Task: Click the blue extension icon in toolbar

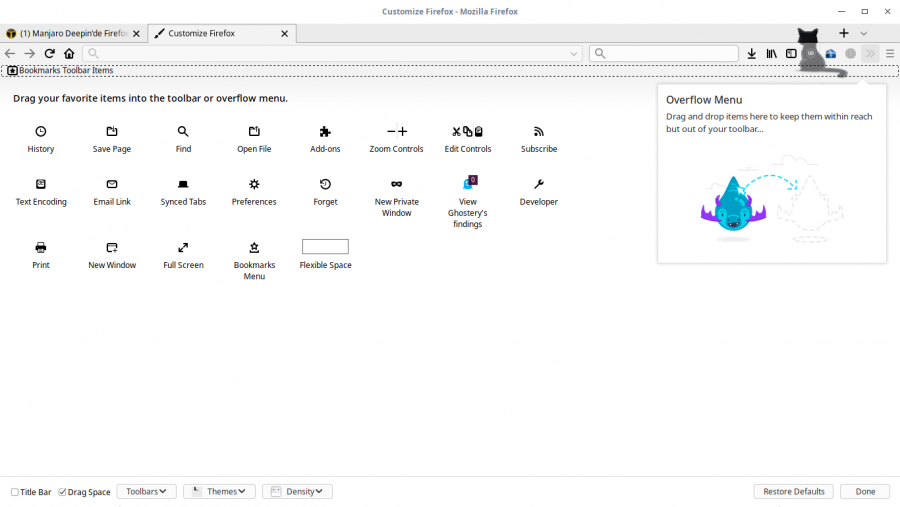Action: tap(831, 53)
